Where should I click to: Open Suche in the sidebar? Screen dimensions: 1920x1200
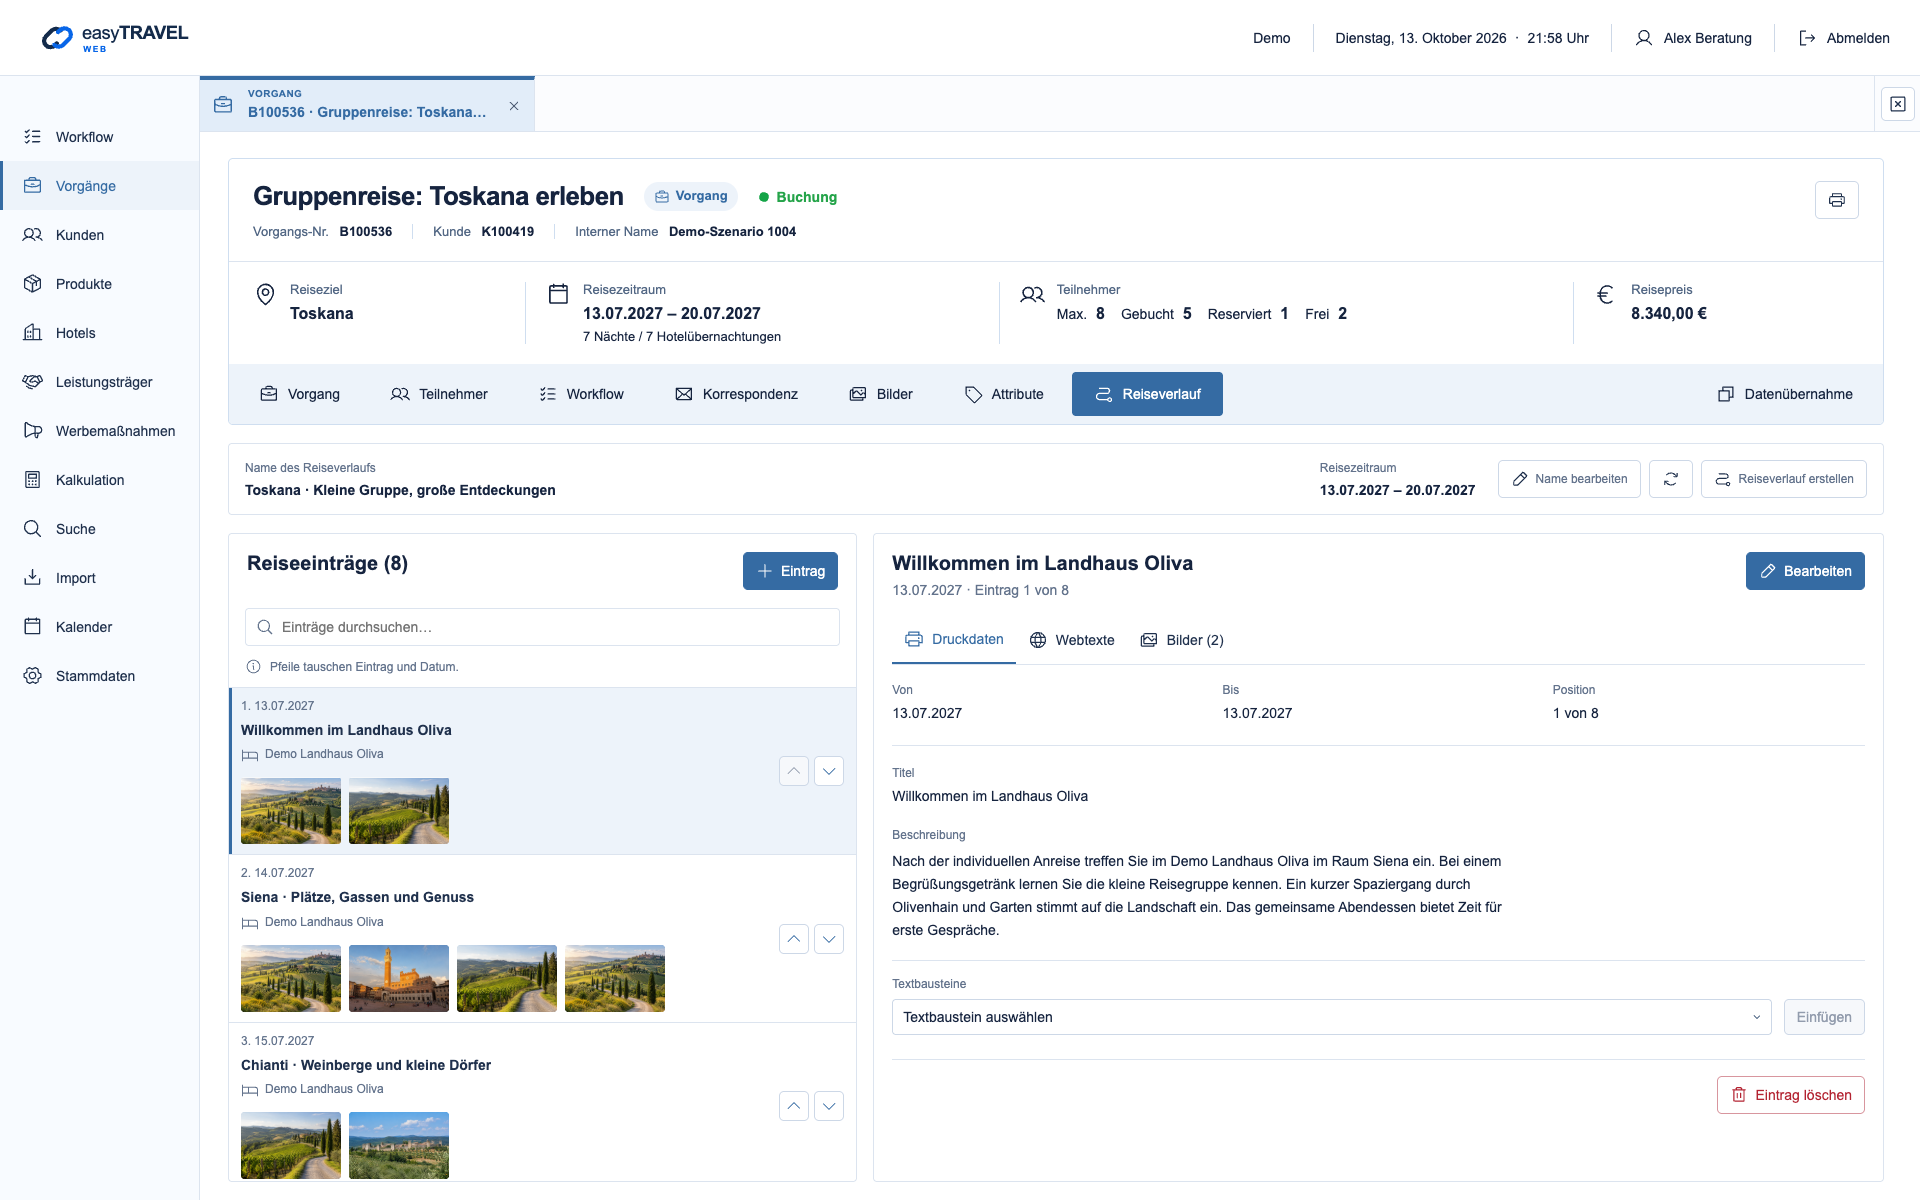click(x=100, y=529)
